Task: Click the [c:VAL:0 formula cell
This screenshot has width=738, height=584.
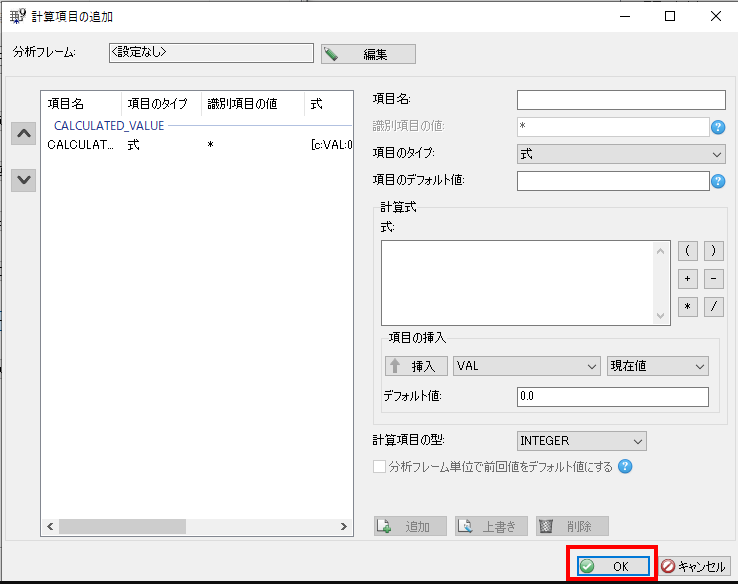Action: [x=331, y=144]
